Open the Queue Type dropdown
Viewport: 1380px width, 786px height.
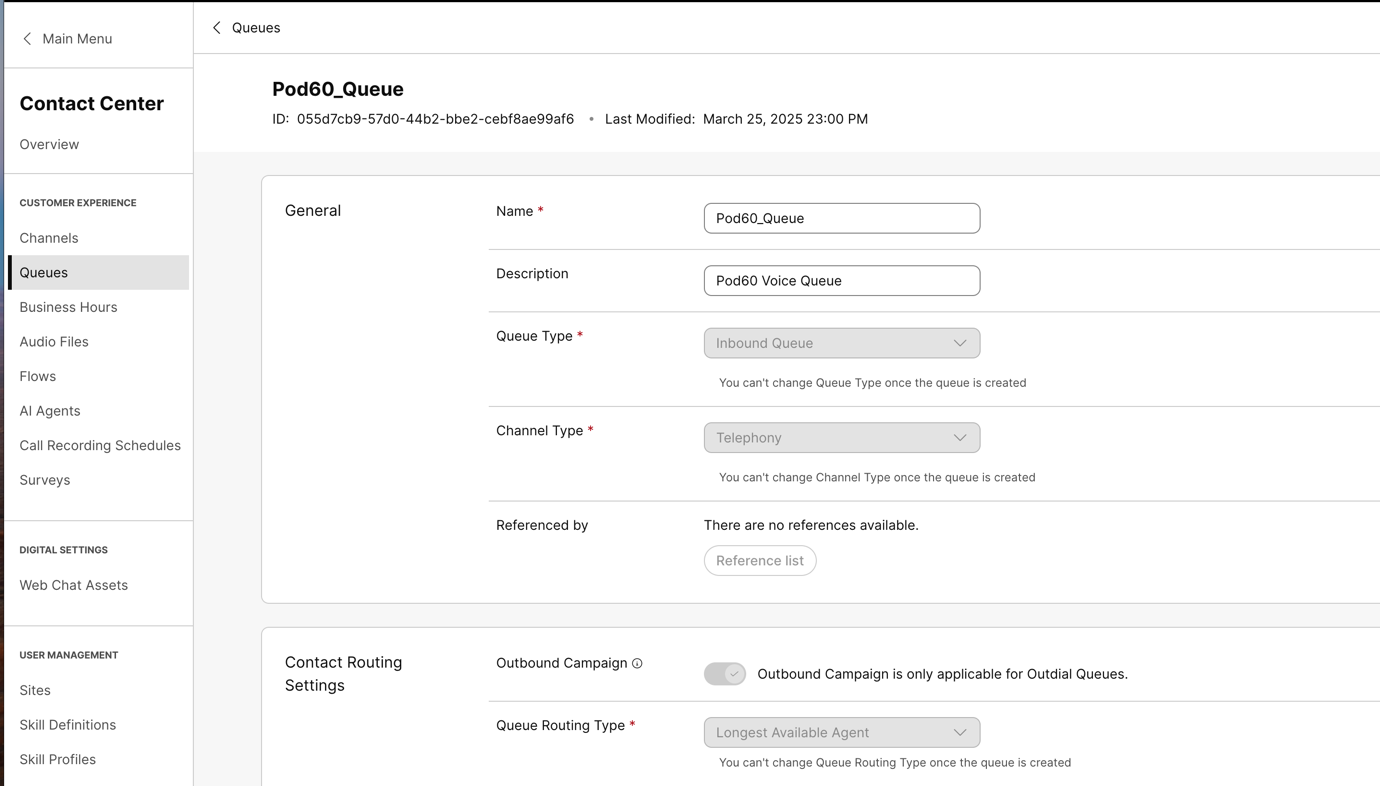[x=841, y=343]
